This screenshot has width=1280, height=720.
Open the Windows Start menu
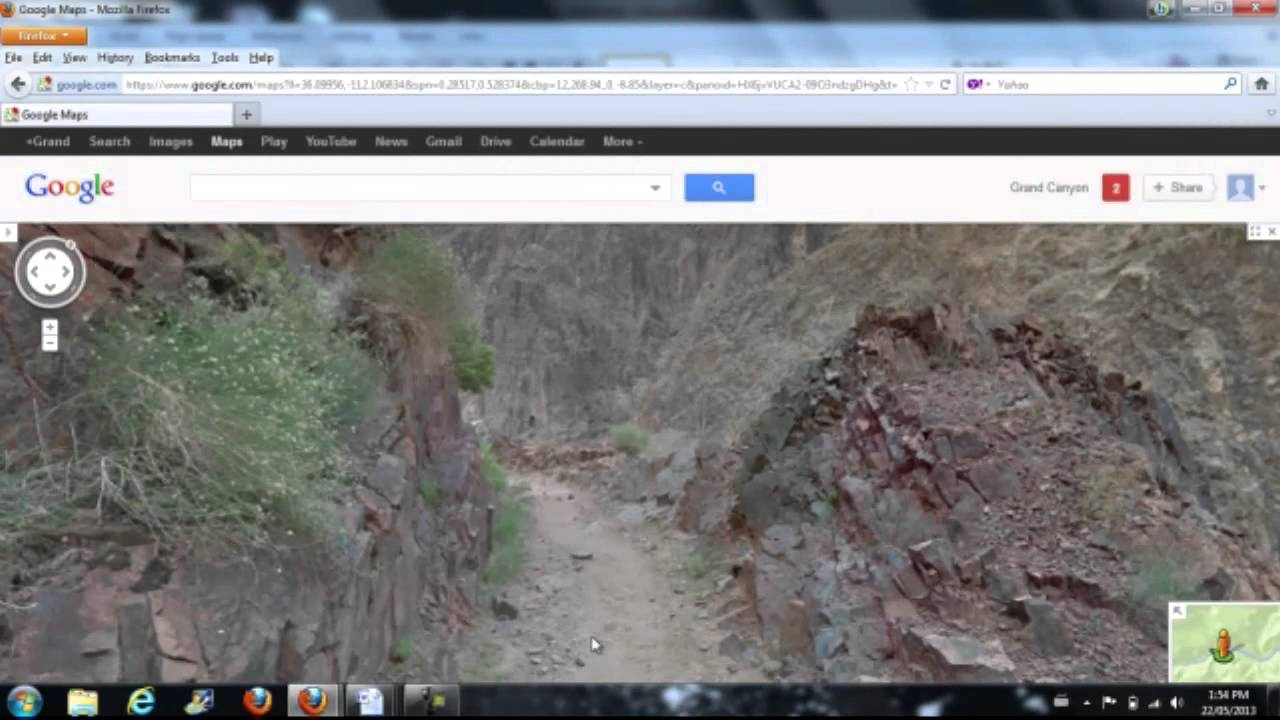click(23, 701)
